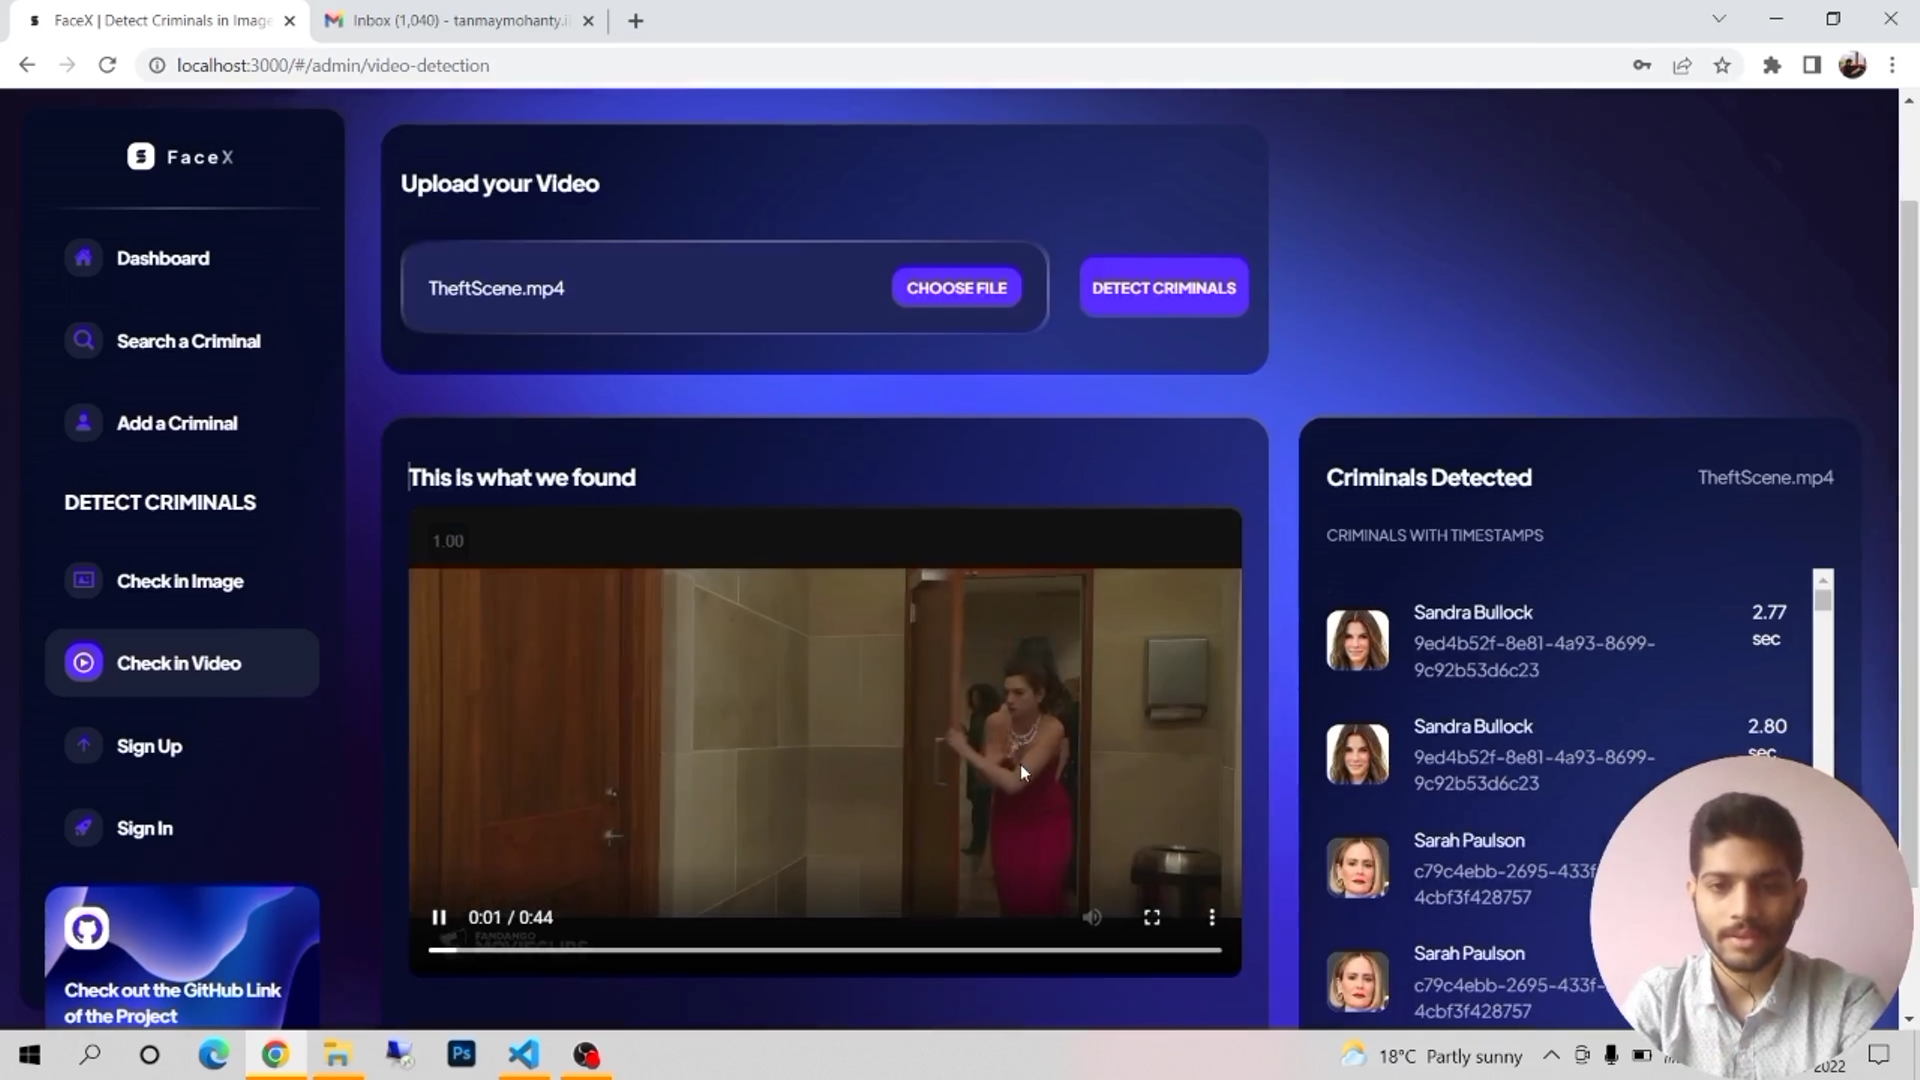Click the Check in Video play icon
1920x1080 pixels.
click(x=84, y=663)
